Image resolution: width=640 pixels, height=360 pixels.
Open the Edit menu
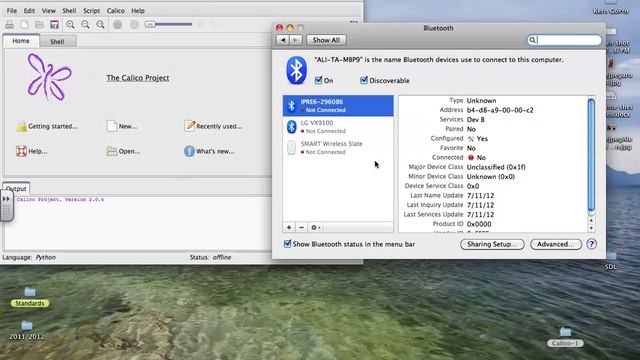(x=29, y=11)
